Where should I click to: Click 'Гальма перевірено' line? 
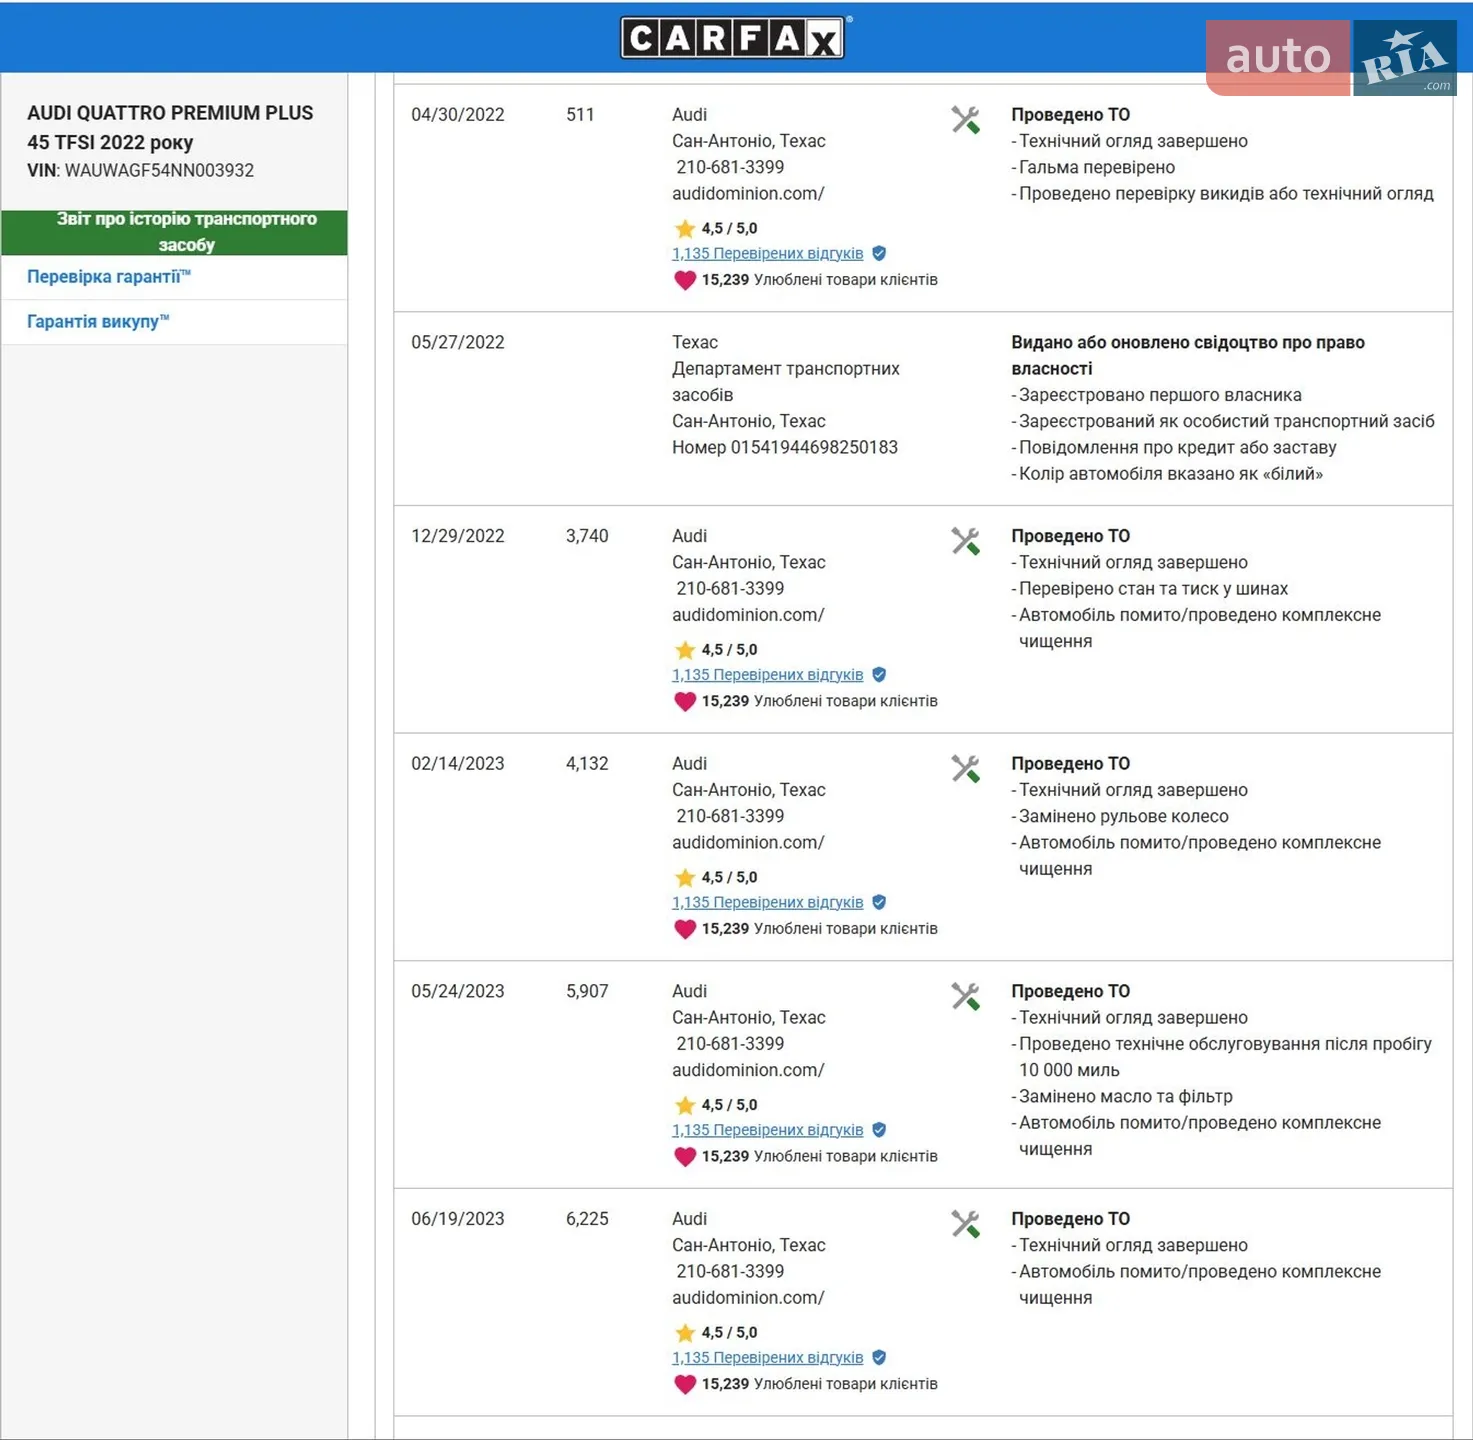pos(1096,168)
